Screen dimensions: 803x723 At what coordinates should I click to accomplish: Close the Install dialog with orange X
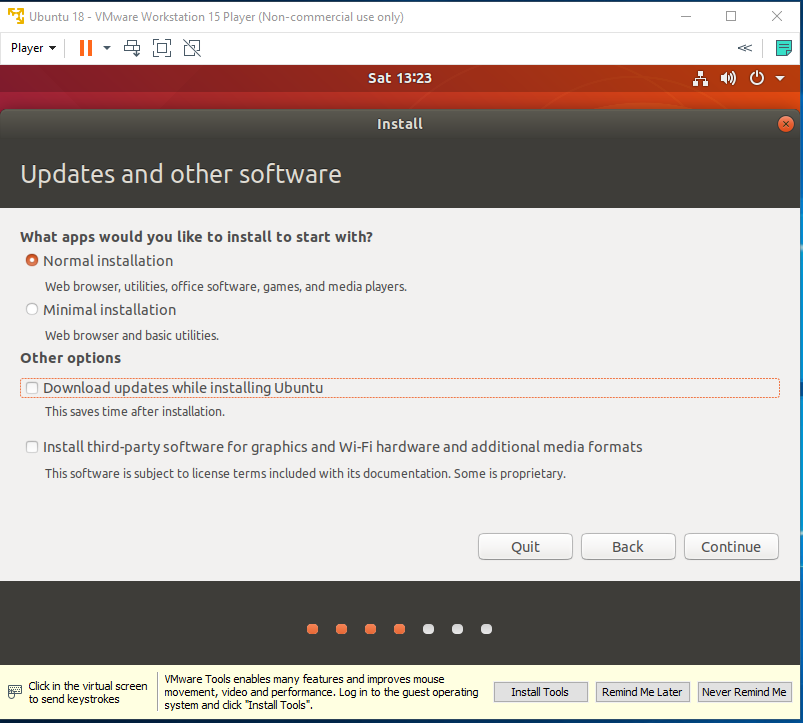pyautogui.click(x=786, y=124)
